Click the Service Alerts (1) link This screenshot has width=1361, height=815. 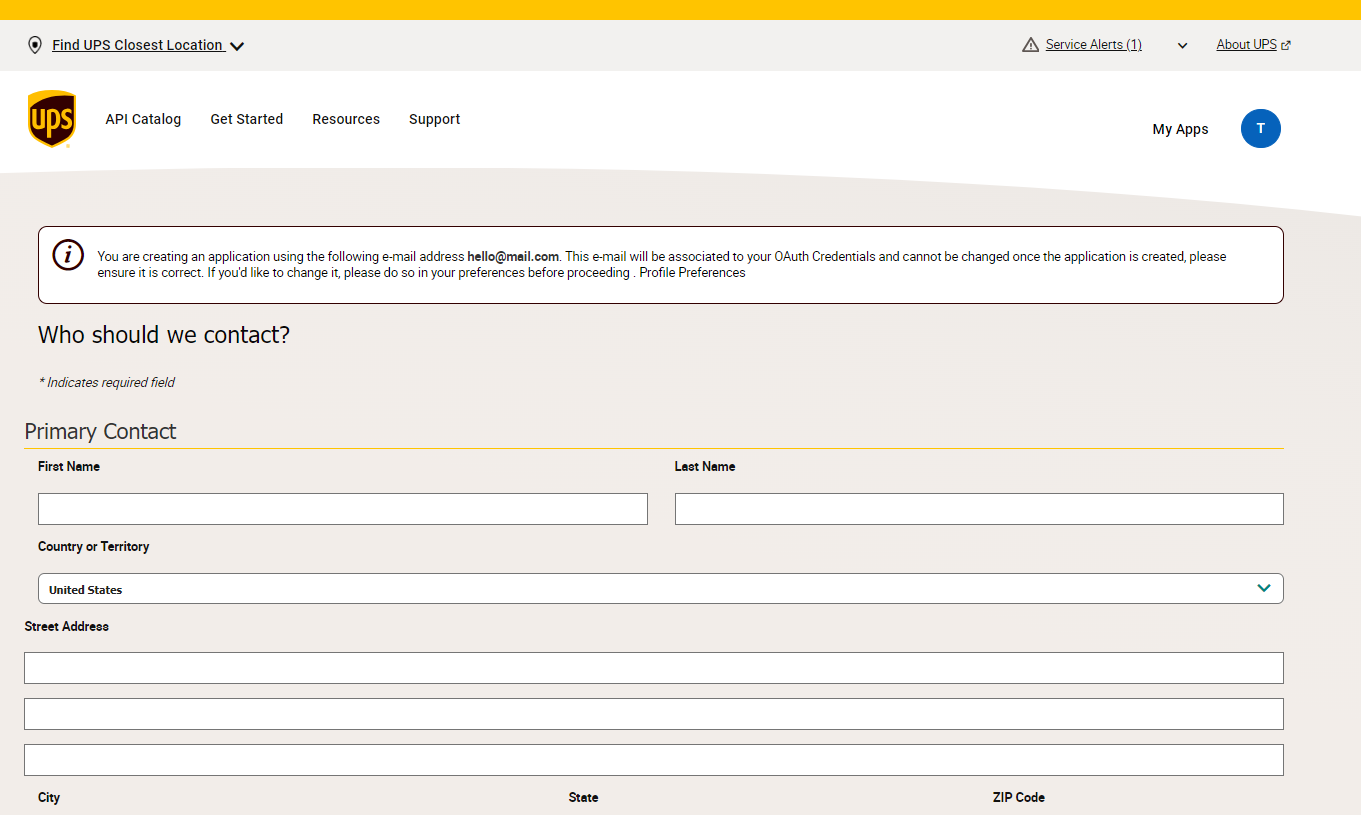1093,44
